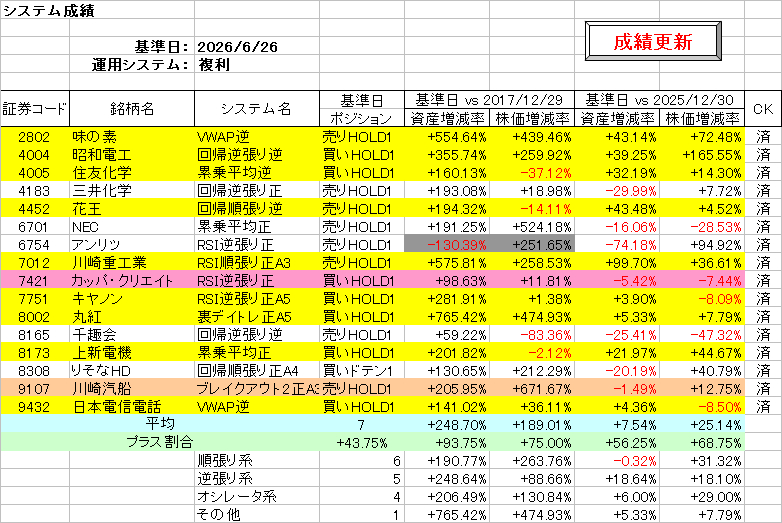Select the プラス割合 label cell
The height and width of the screenshot is (523, 782).
click(160, 442)
